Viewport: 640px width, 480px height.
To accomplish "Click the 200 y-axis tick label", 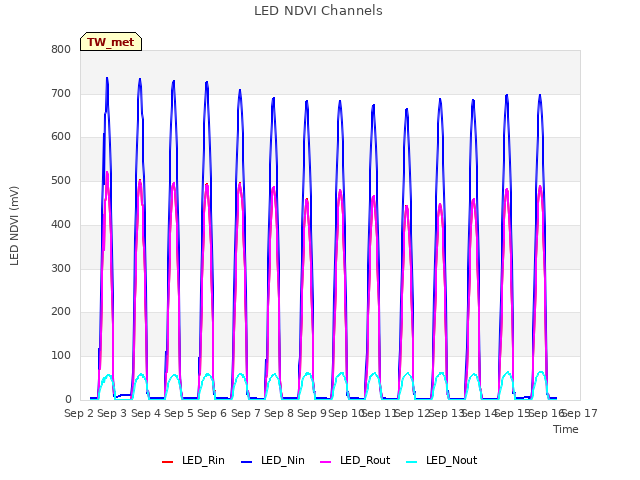I will [61, 312].
